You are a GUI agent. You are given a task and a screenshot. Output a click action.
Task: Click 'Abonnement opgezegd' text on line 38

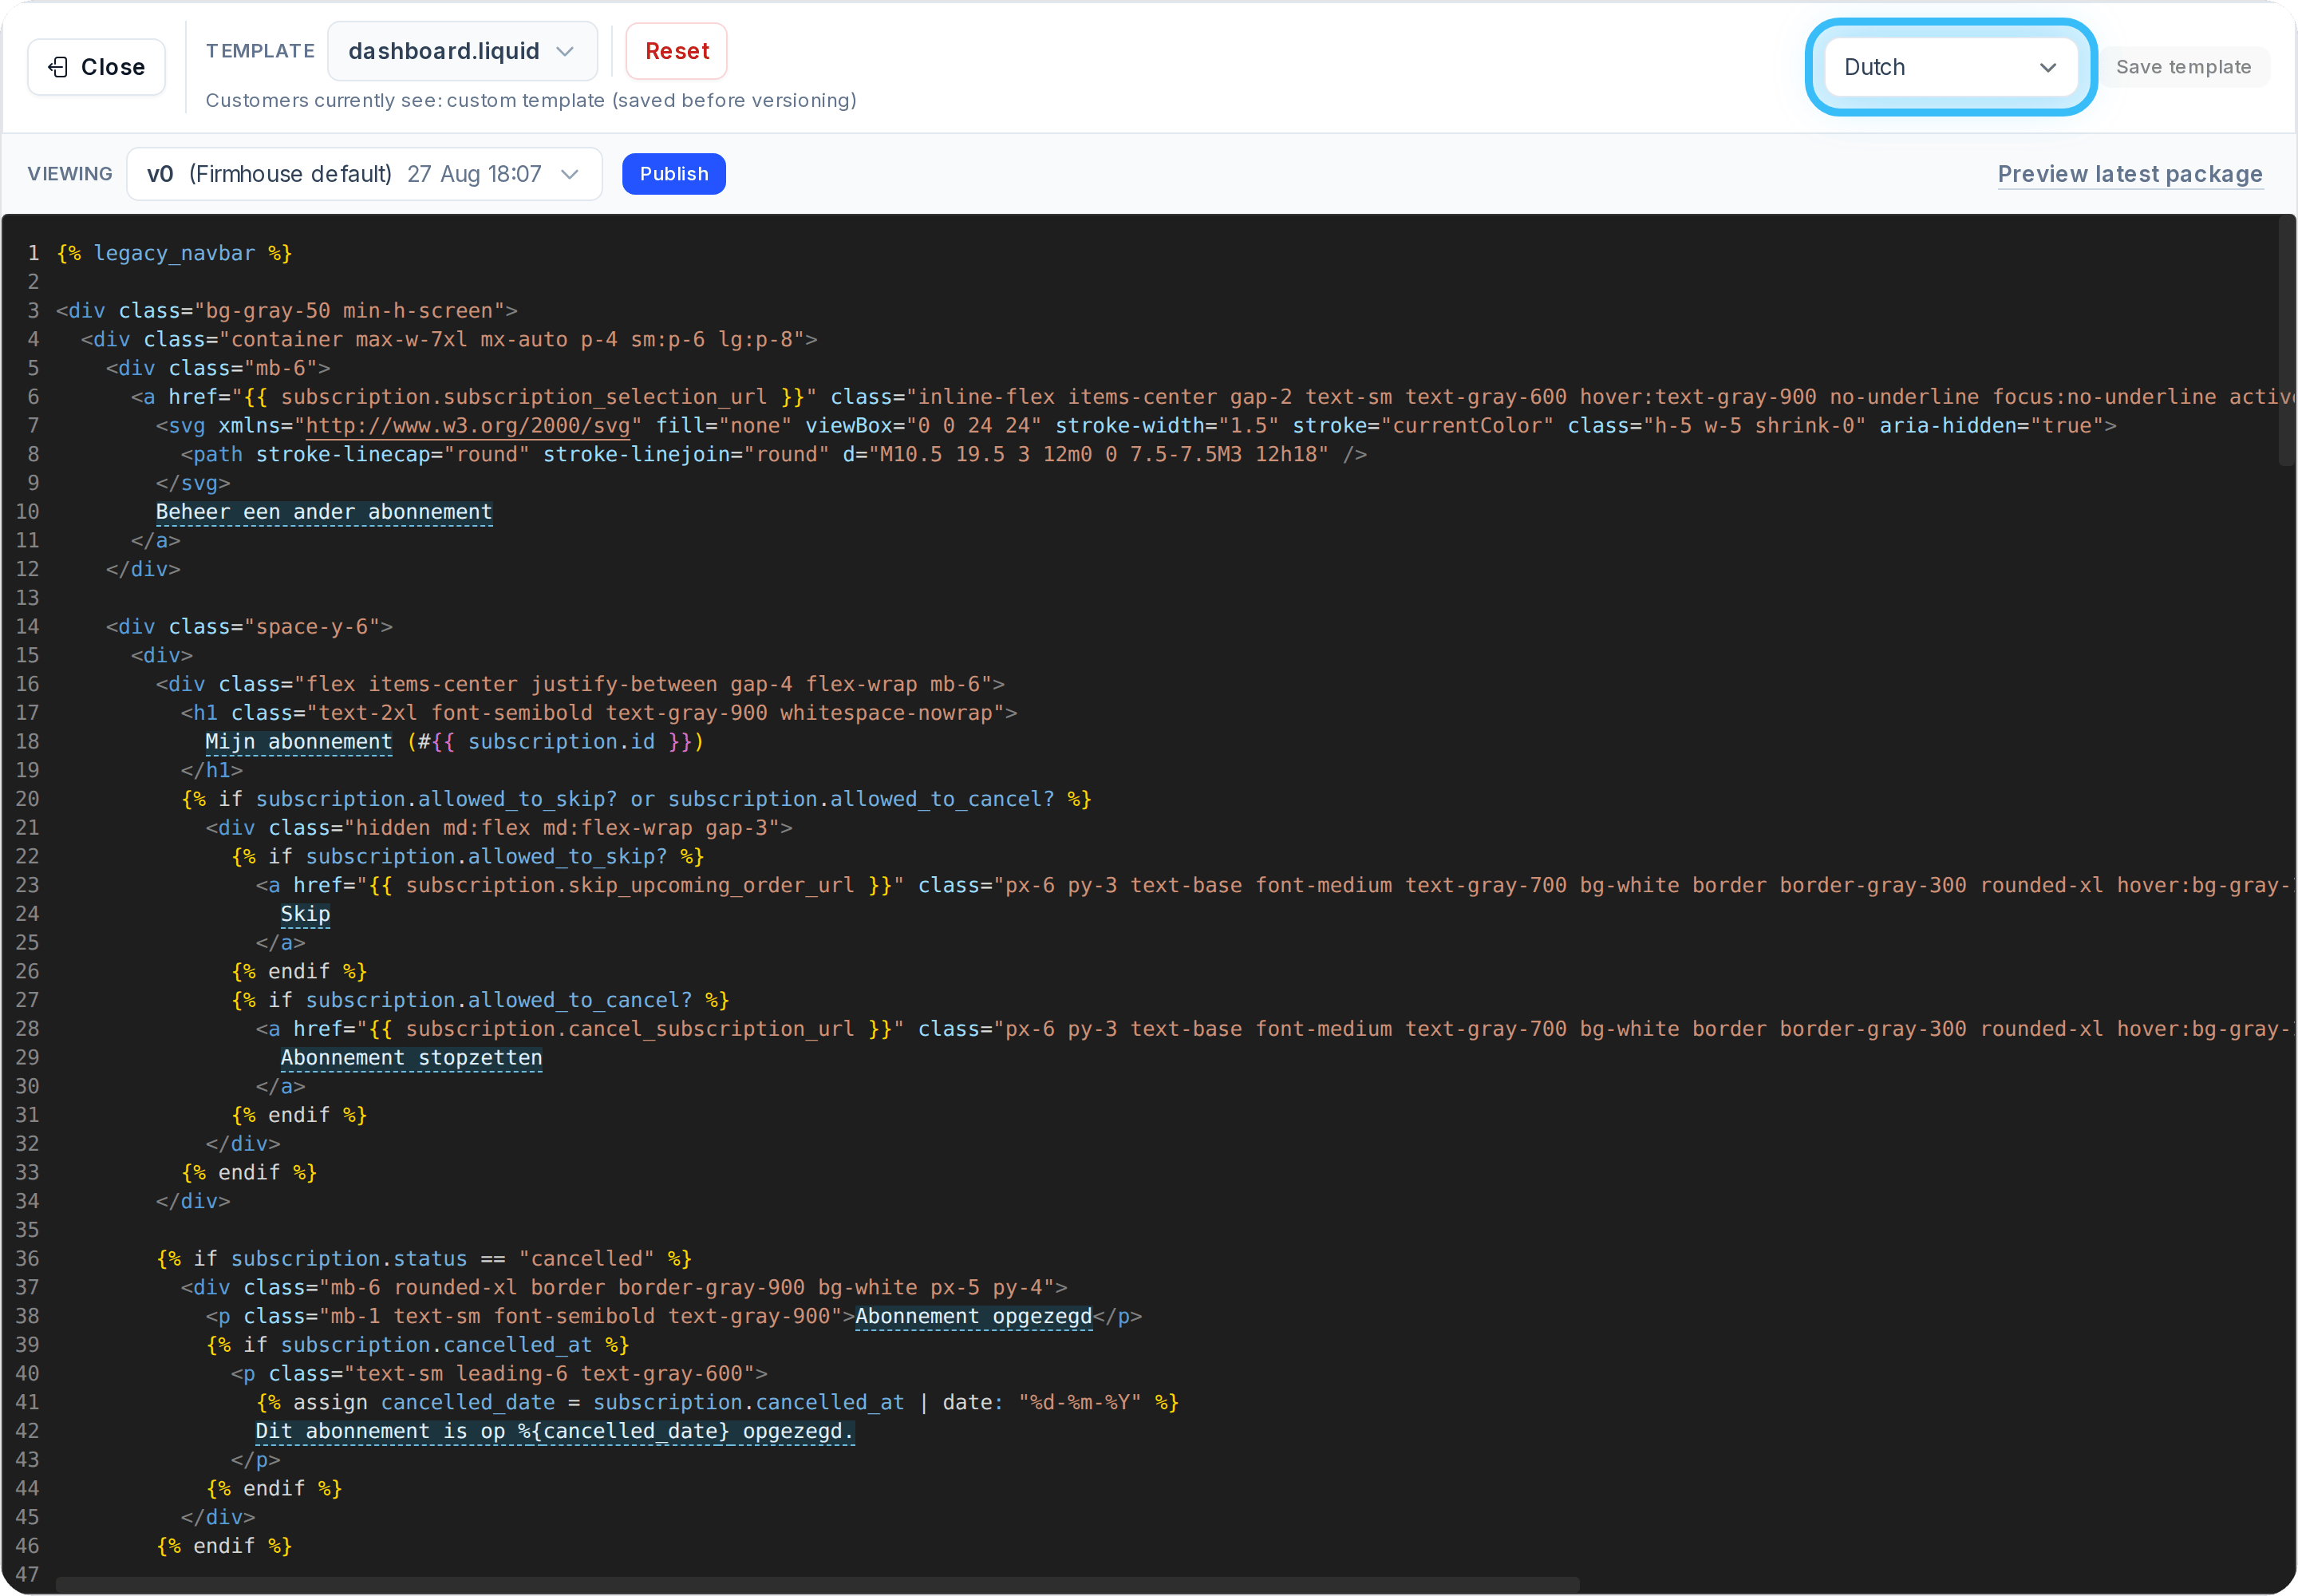point(973,1316)
